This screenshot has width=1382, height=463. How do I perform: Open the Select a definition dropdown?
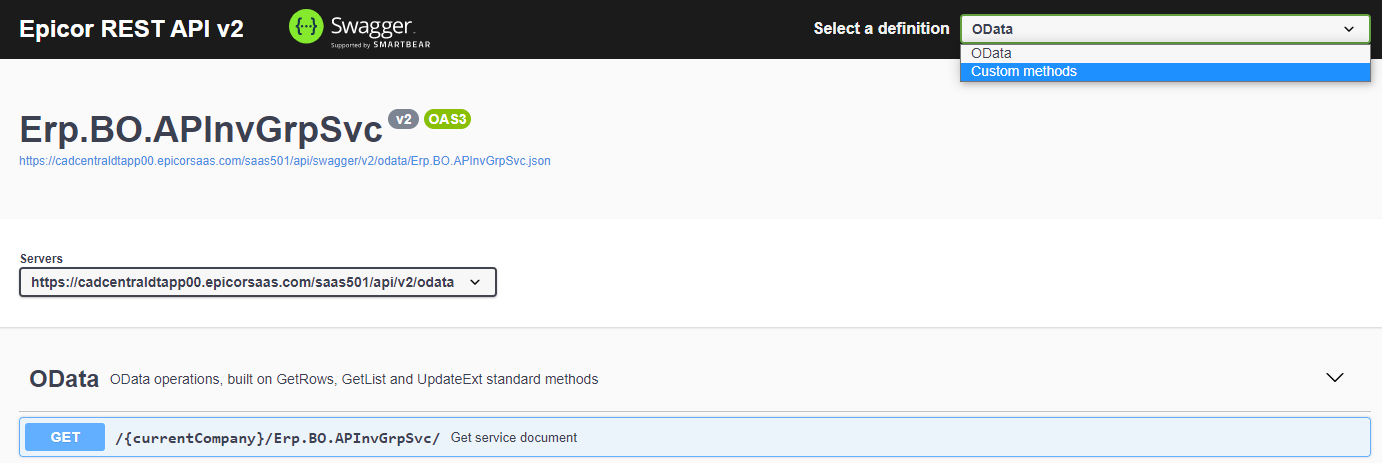tap(1165, 29)
